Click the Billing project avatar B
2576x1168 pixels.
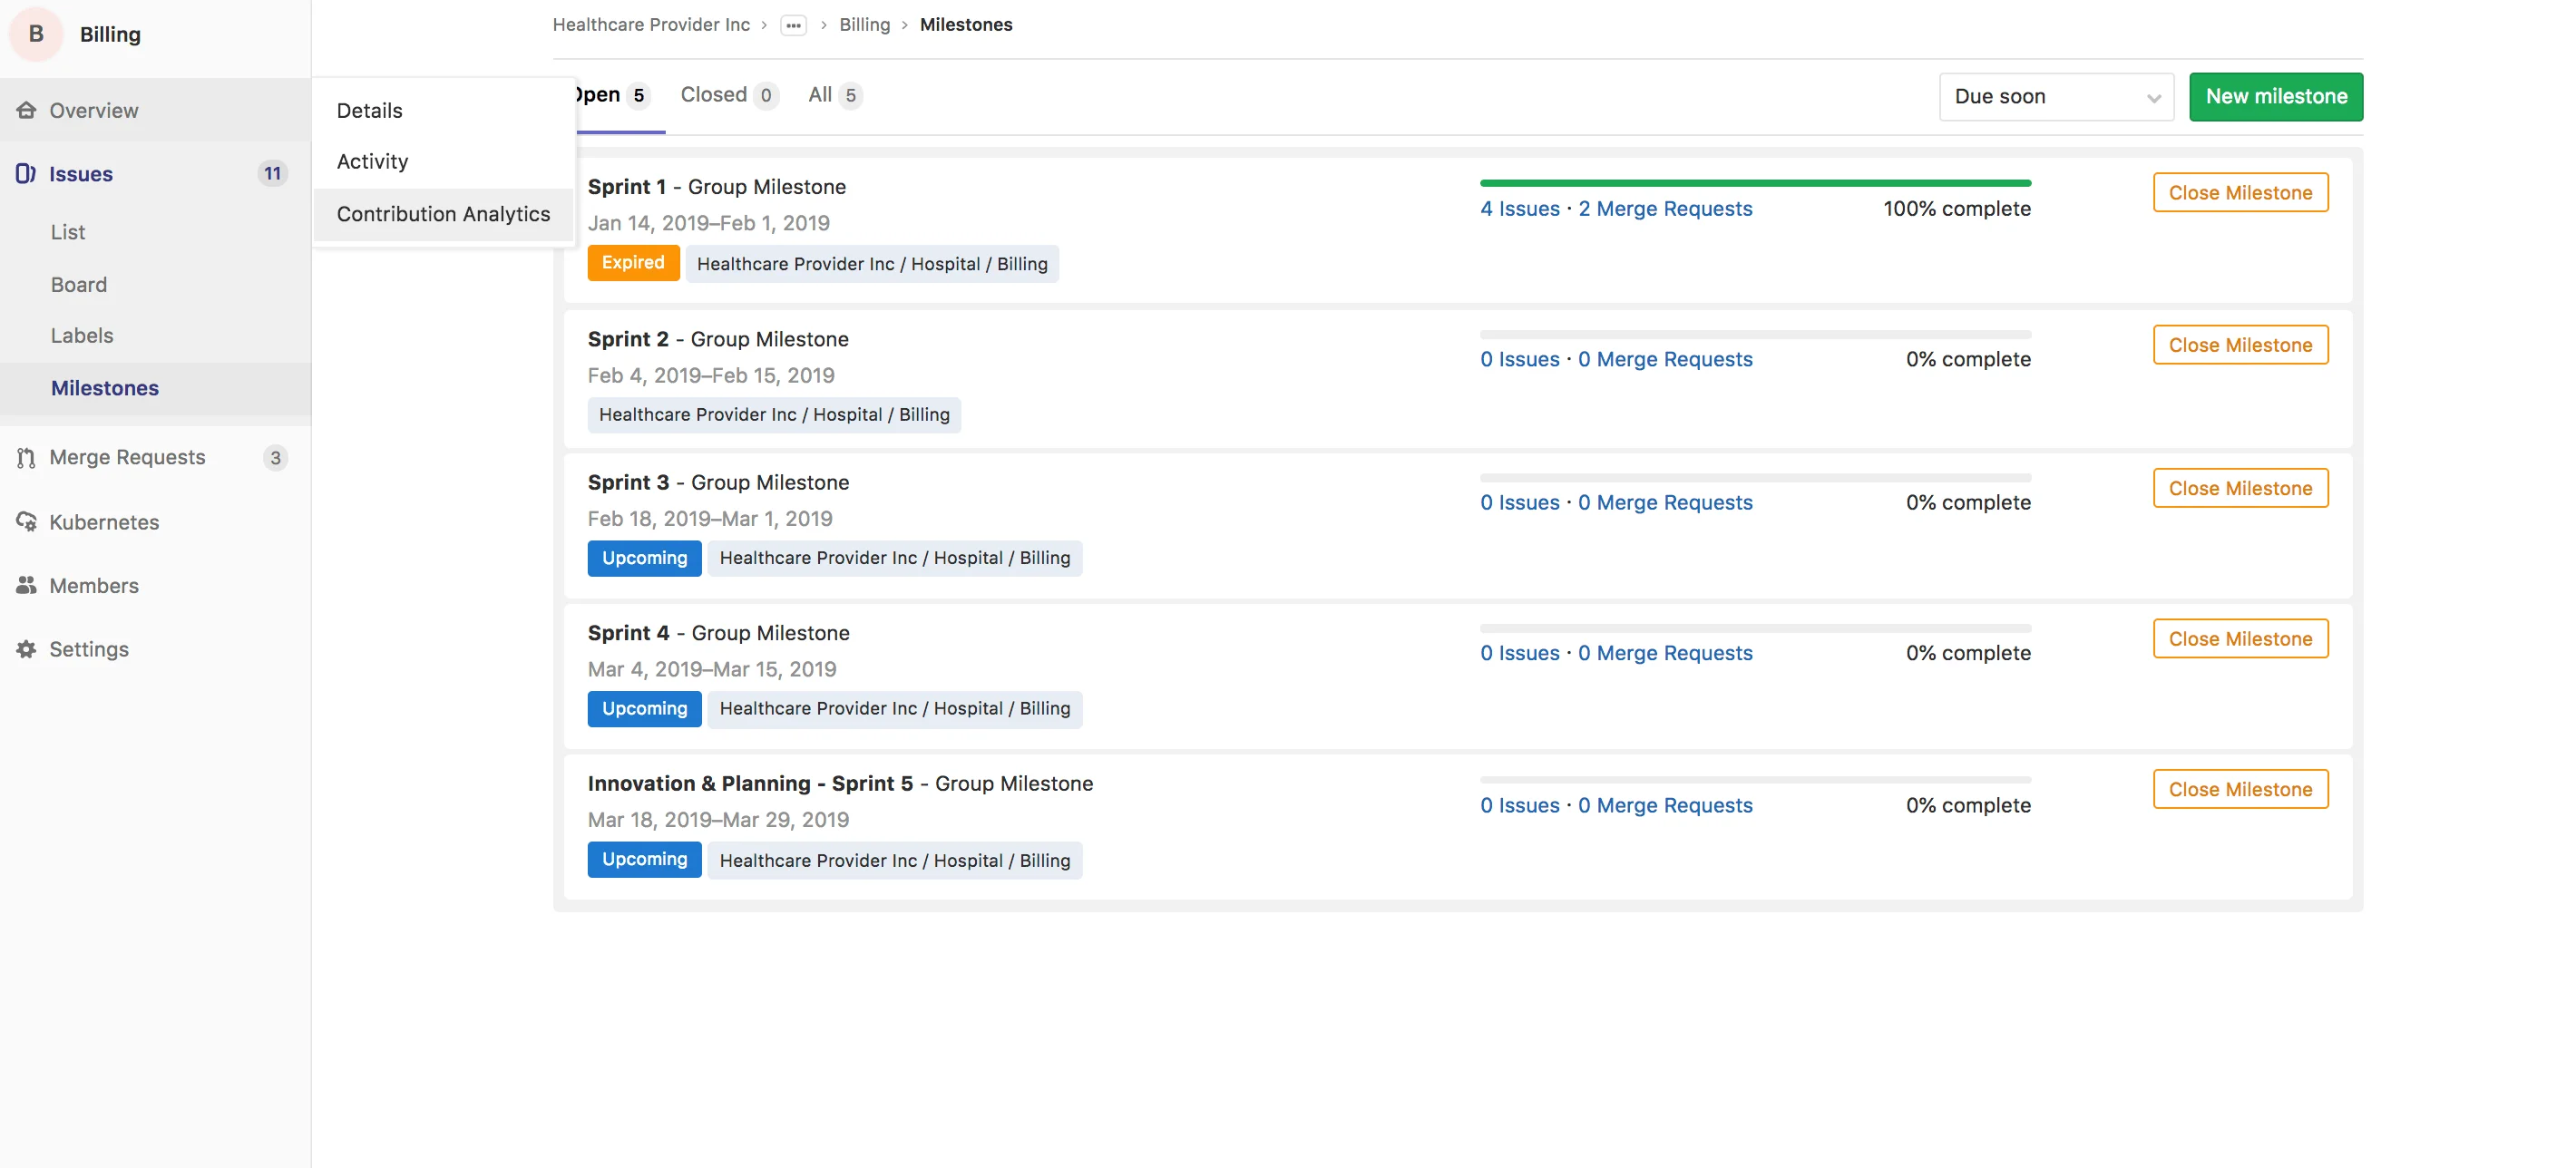(36, 34)
